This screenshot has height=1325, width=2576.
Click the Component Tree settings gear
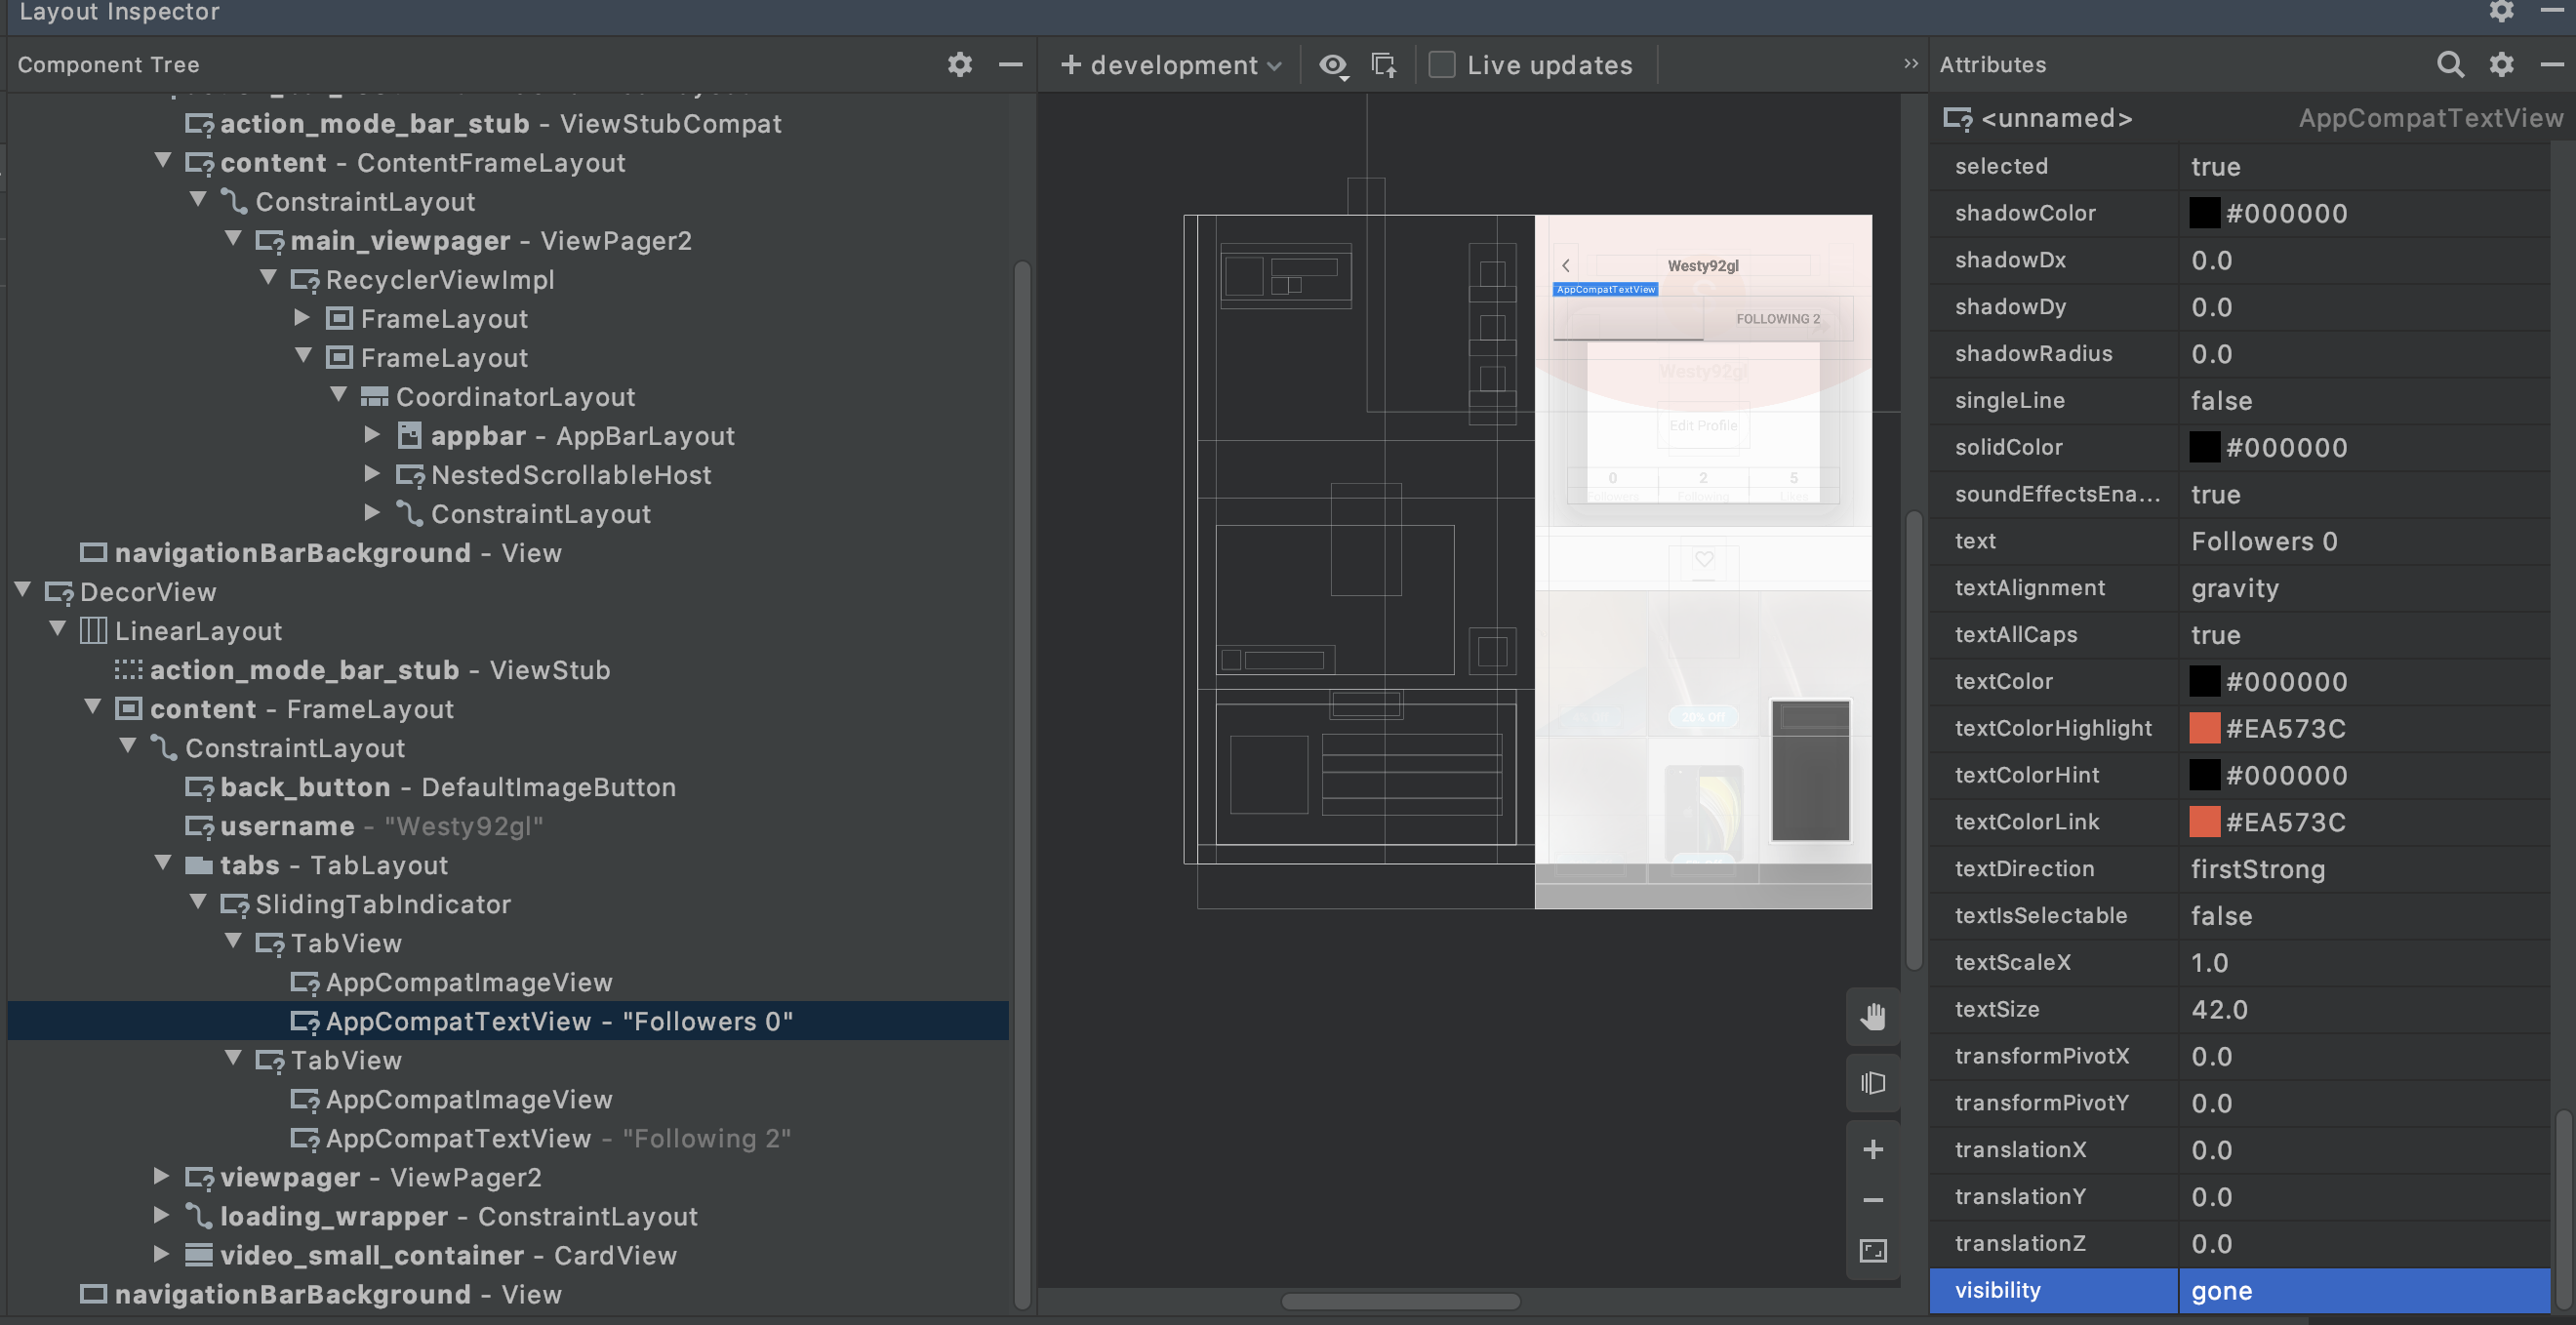point(959,65)
